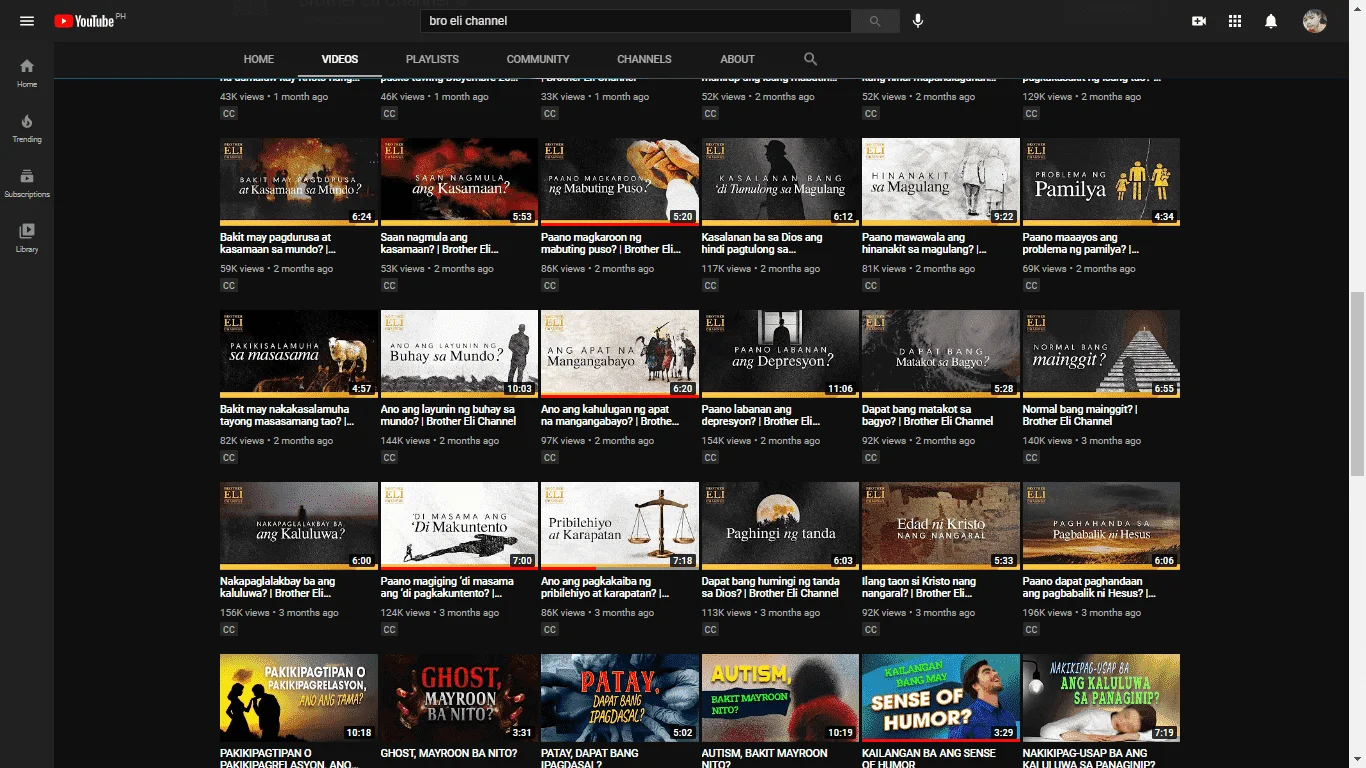Click title 'Normal bang mainggit? | Brother Eli Channel'
The width and height of the screenshot is (1366, 768).
tap(1080, 415)
